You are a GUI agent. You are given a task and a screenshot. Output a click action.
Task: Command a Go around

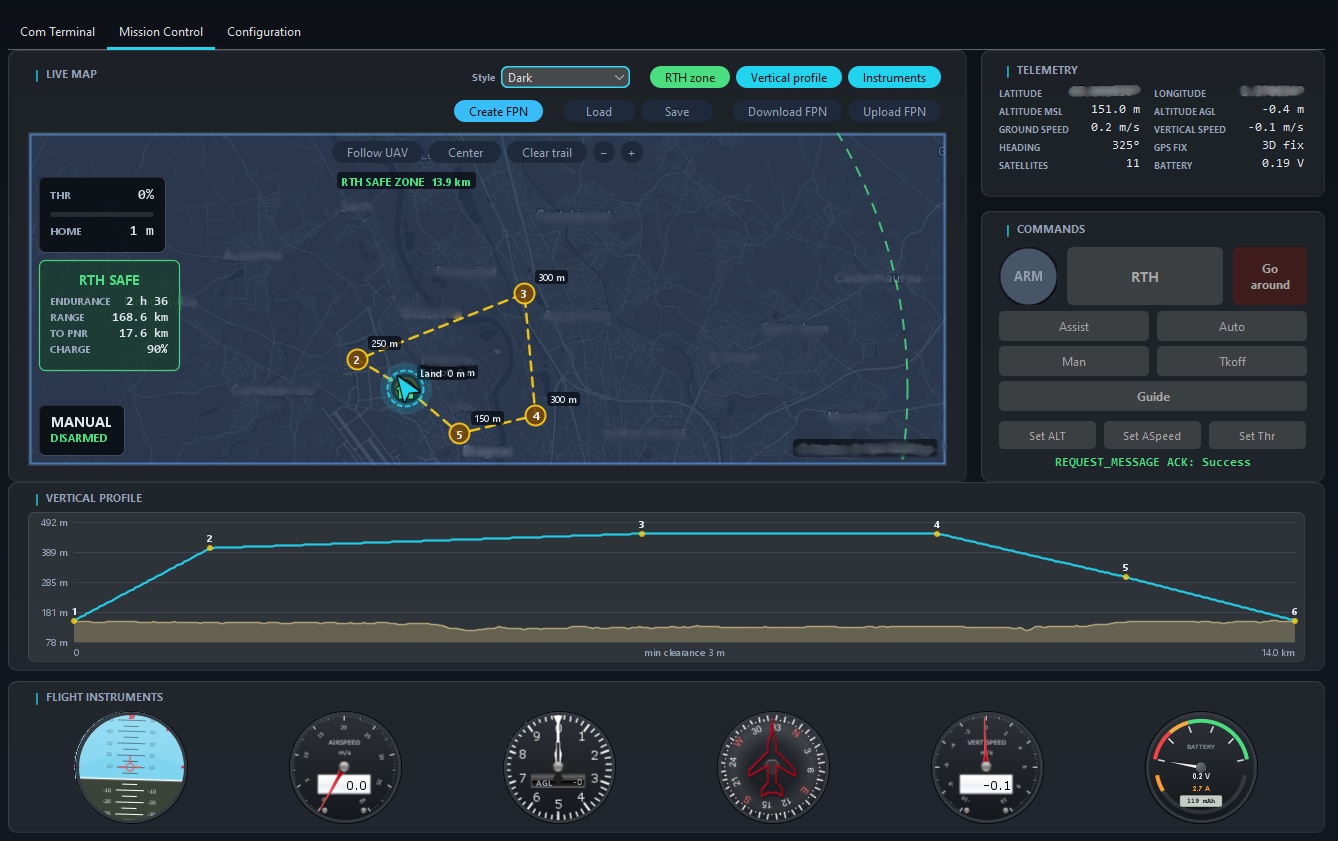click(x=1270, y=276)
